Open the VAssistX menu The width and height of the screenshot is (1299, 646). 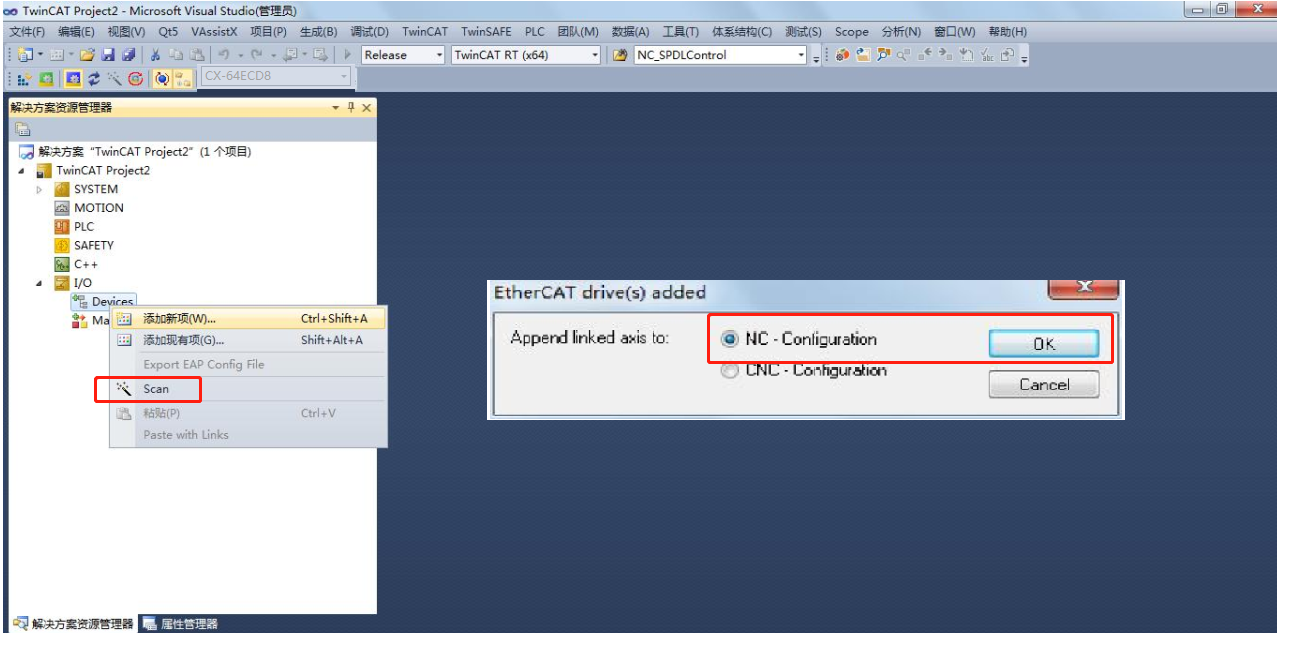coord(214,32)
